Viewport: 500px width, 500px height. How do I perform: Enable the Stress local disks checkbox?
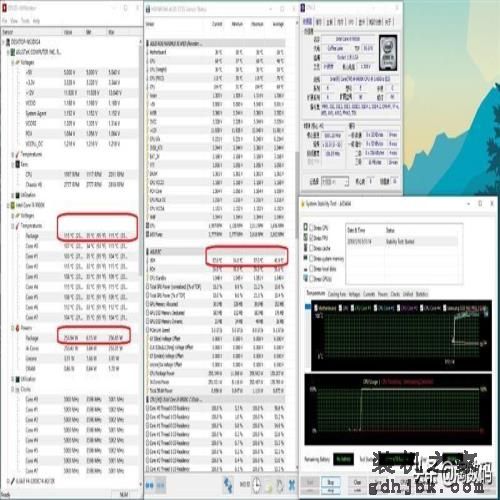[x=312, y=268]
